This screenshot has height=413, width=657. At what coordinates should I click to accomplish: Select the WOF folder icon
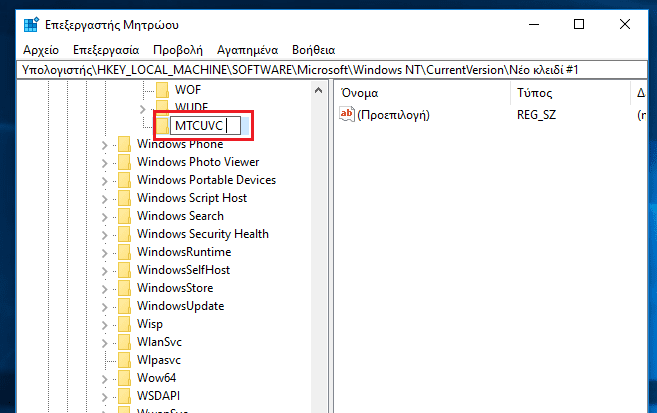click(x=162, y=90)
